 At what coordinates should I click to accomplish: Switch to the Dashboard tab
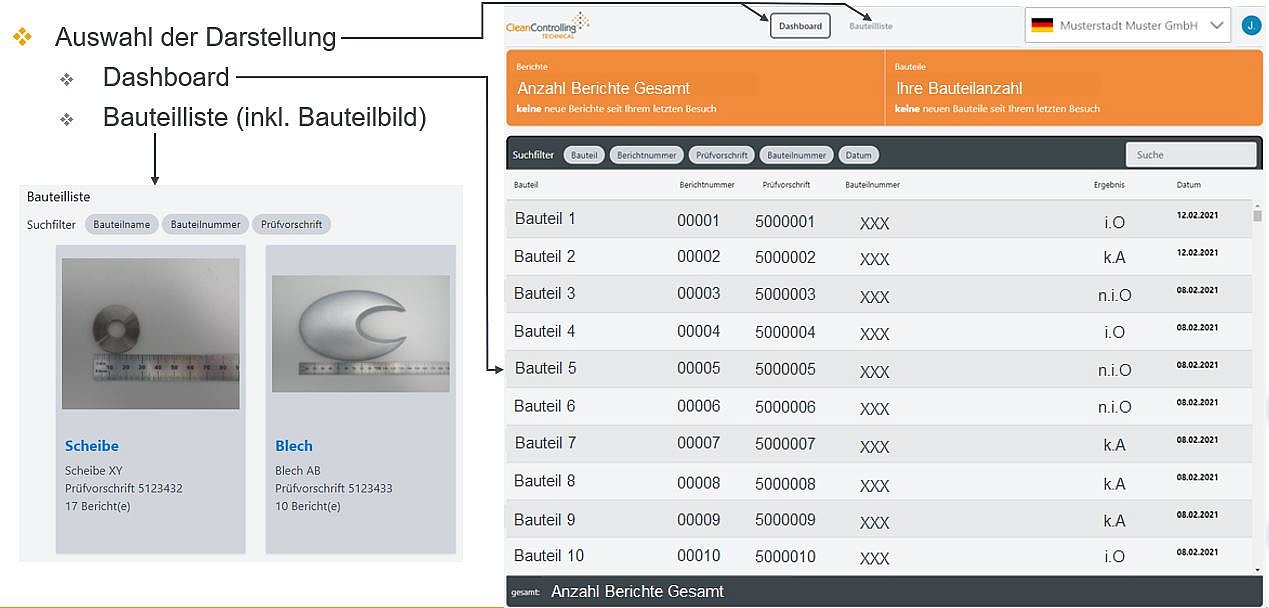click(800, 26)
